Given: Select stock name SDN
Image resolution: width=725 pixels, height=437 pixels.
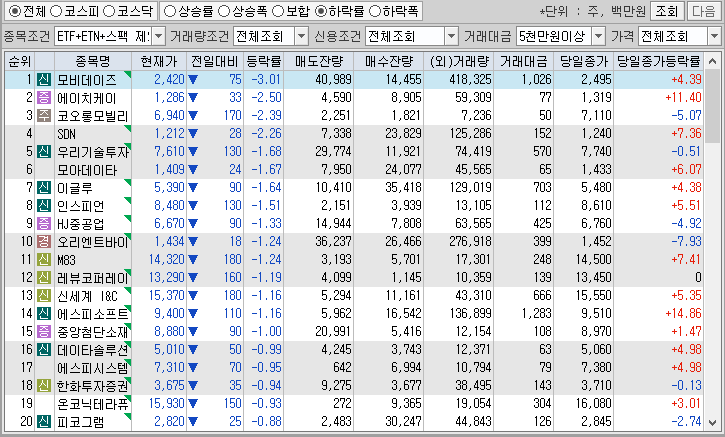Looking at the screenshot, I should pos(67,135).
